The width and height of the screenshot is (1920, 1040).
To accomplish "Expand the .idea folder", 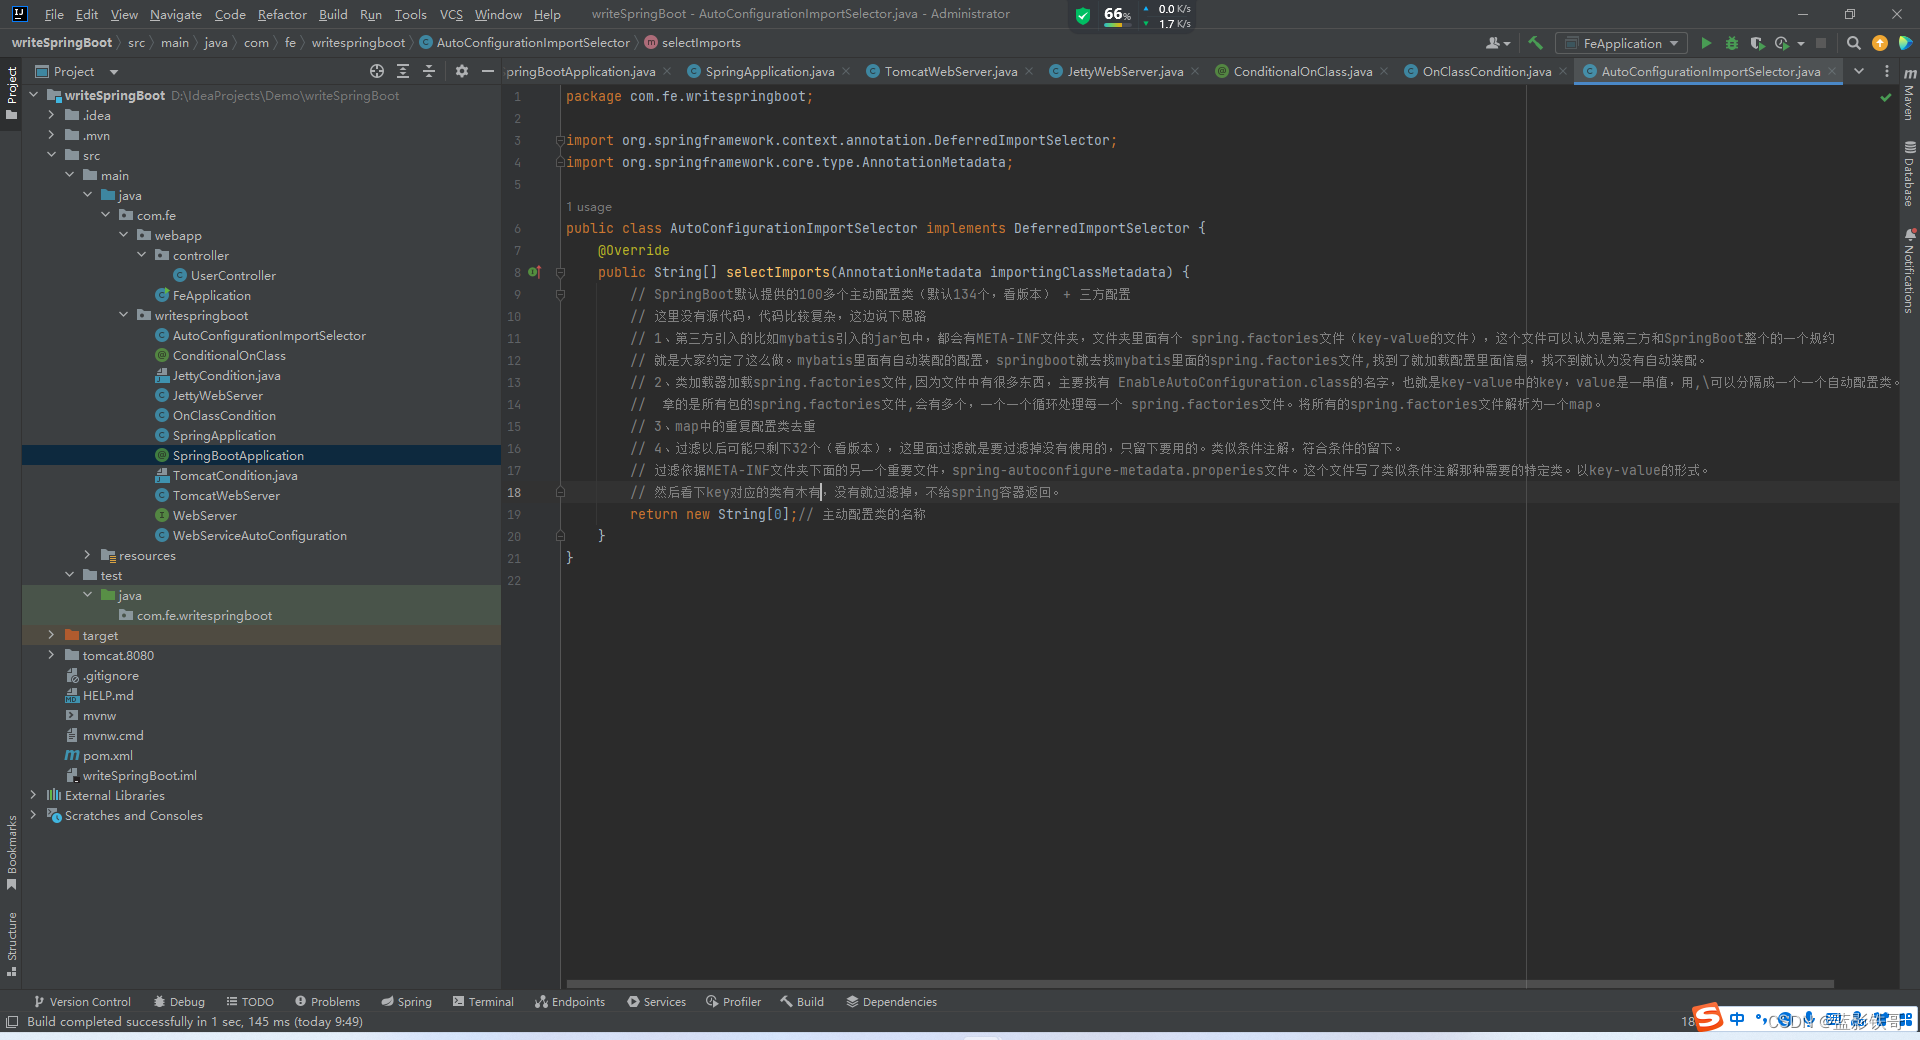I will 51,115.
